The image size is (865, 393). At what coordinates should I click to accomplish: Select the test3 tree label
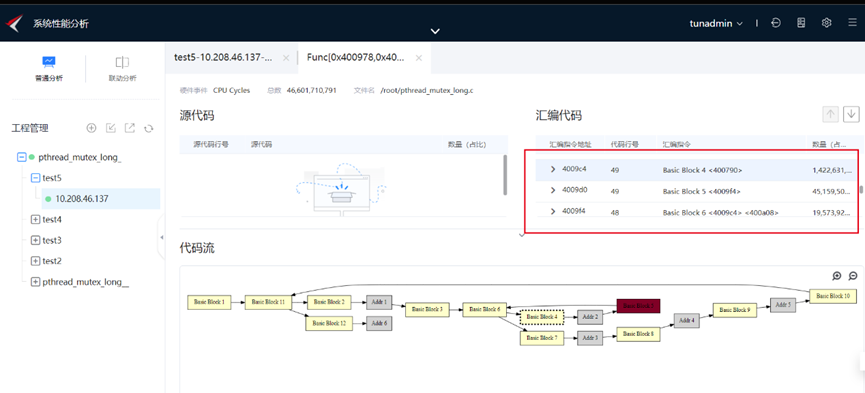[x=52, y=240]
